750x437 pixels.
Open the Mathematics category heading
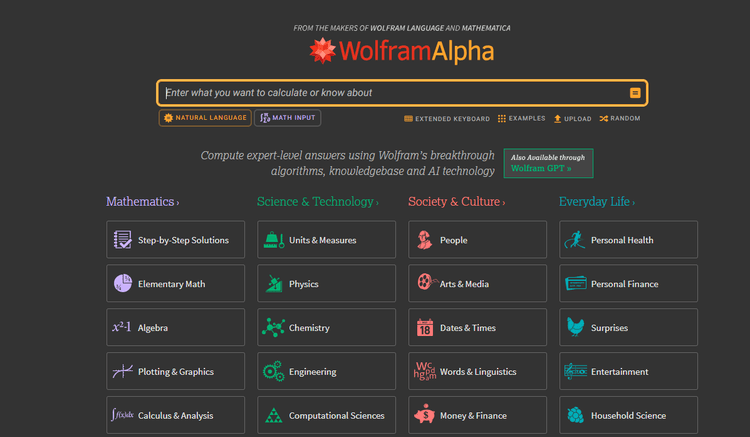(x=143, y=202)
